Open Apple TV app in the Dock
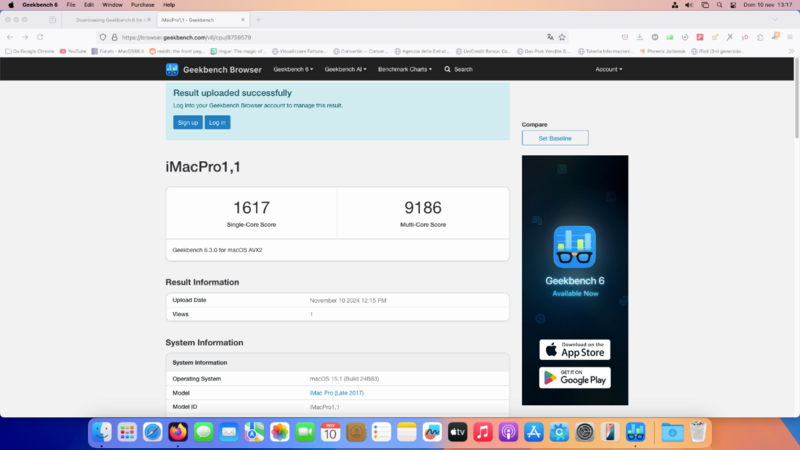Screen dimensions: 800x450 pos(458,432)
